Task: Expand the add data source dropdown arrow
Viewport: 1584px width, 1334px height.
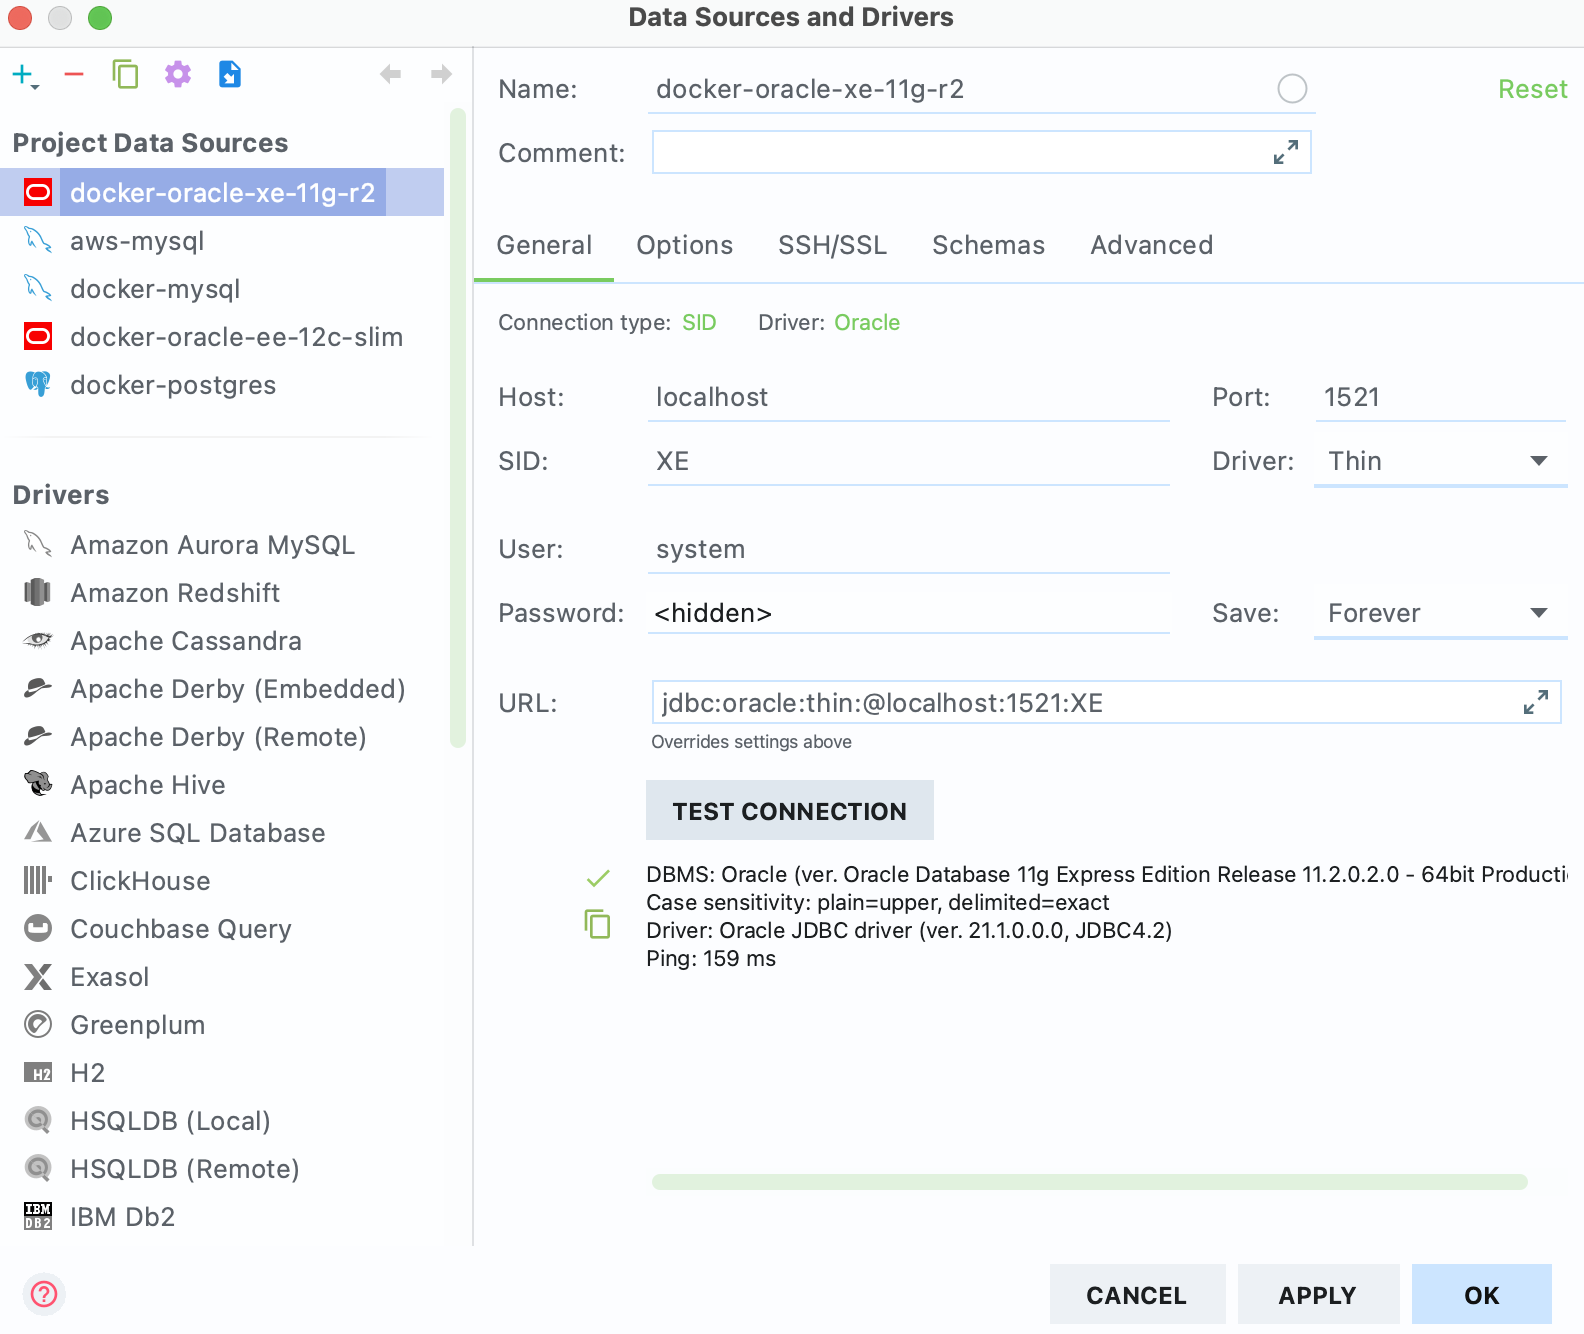Action: click(x=35, y=88)
